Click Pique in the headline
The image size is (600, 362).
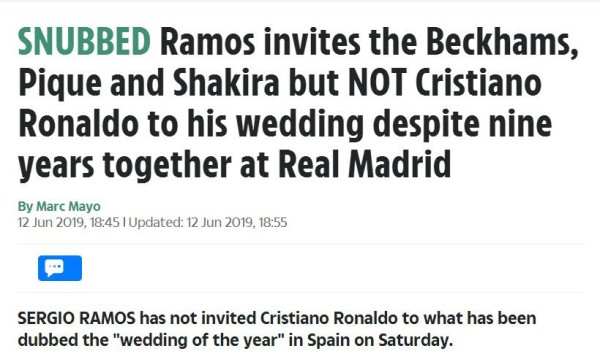pos(60,84)
